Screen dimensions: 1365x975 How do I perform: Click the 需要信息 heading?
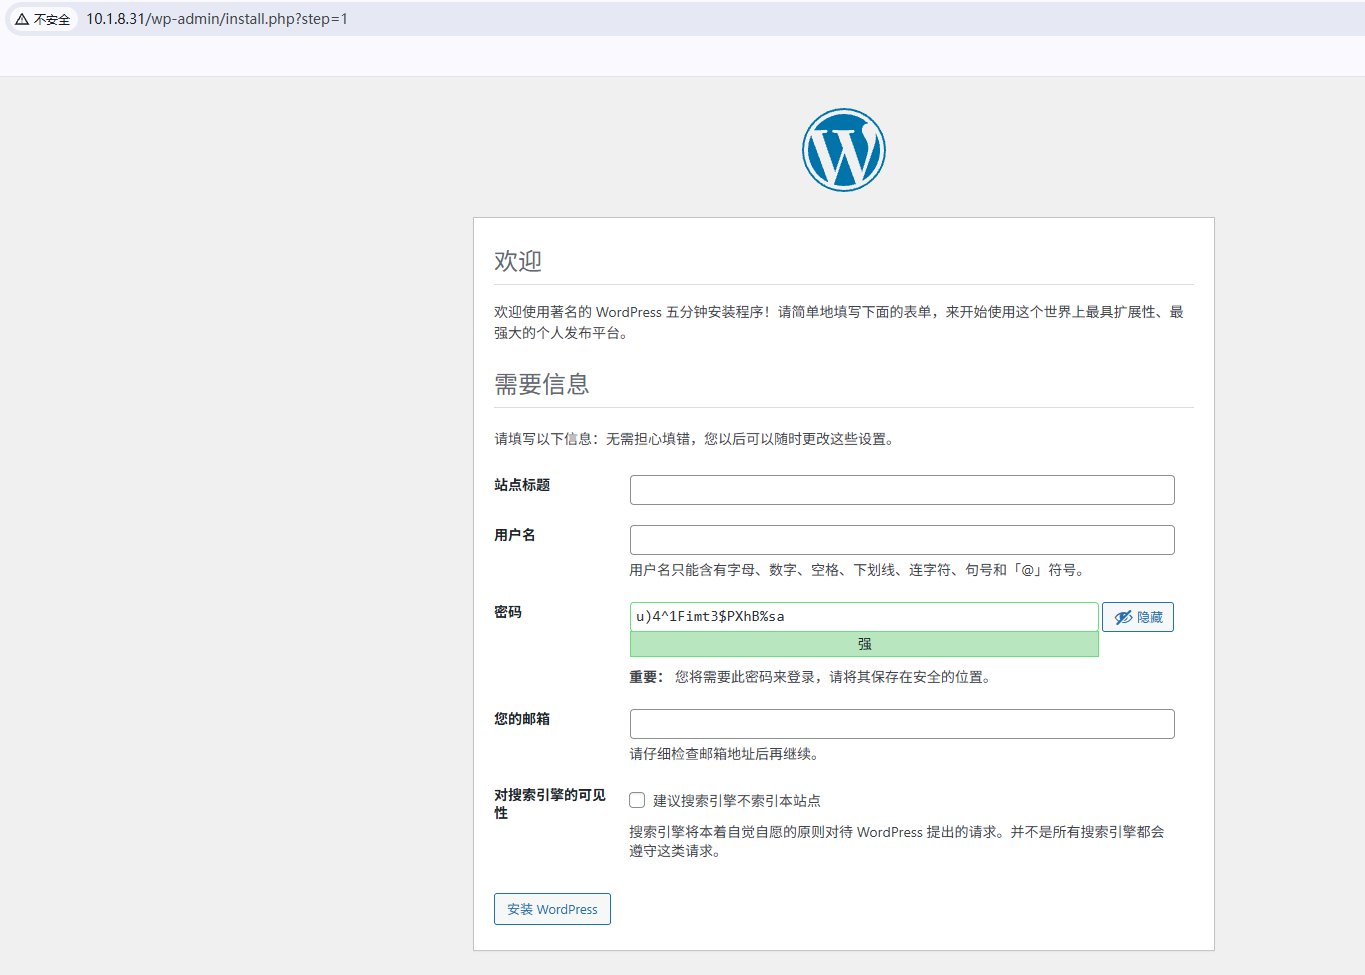click(x=542, y=384)
